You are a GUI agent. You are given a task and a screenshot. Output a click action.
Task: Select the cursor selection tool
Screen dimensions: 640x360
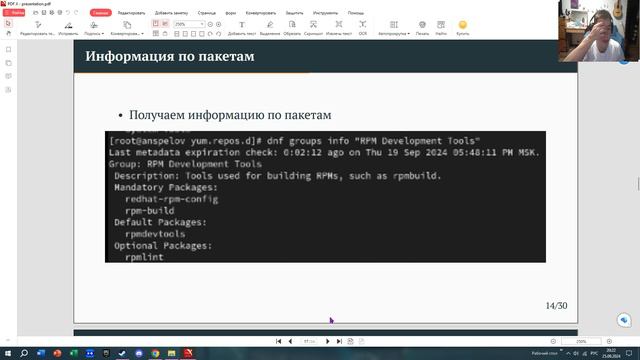[8, 24]
